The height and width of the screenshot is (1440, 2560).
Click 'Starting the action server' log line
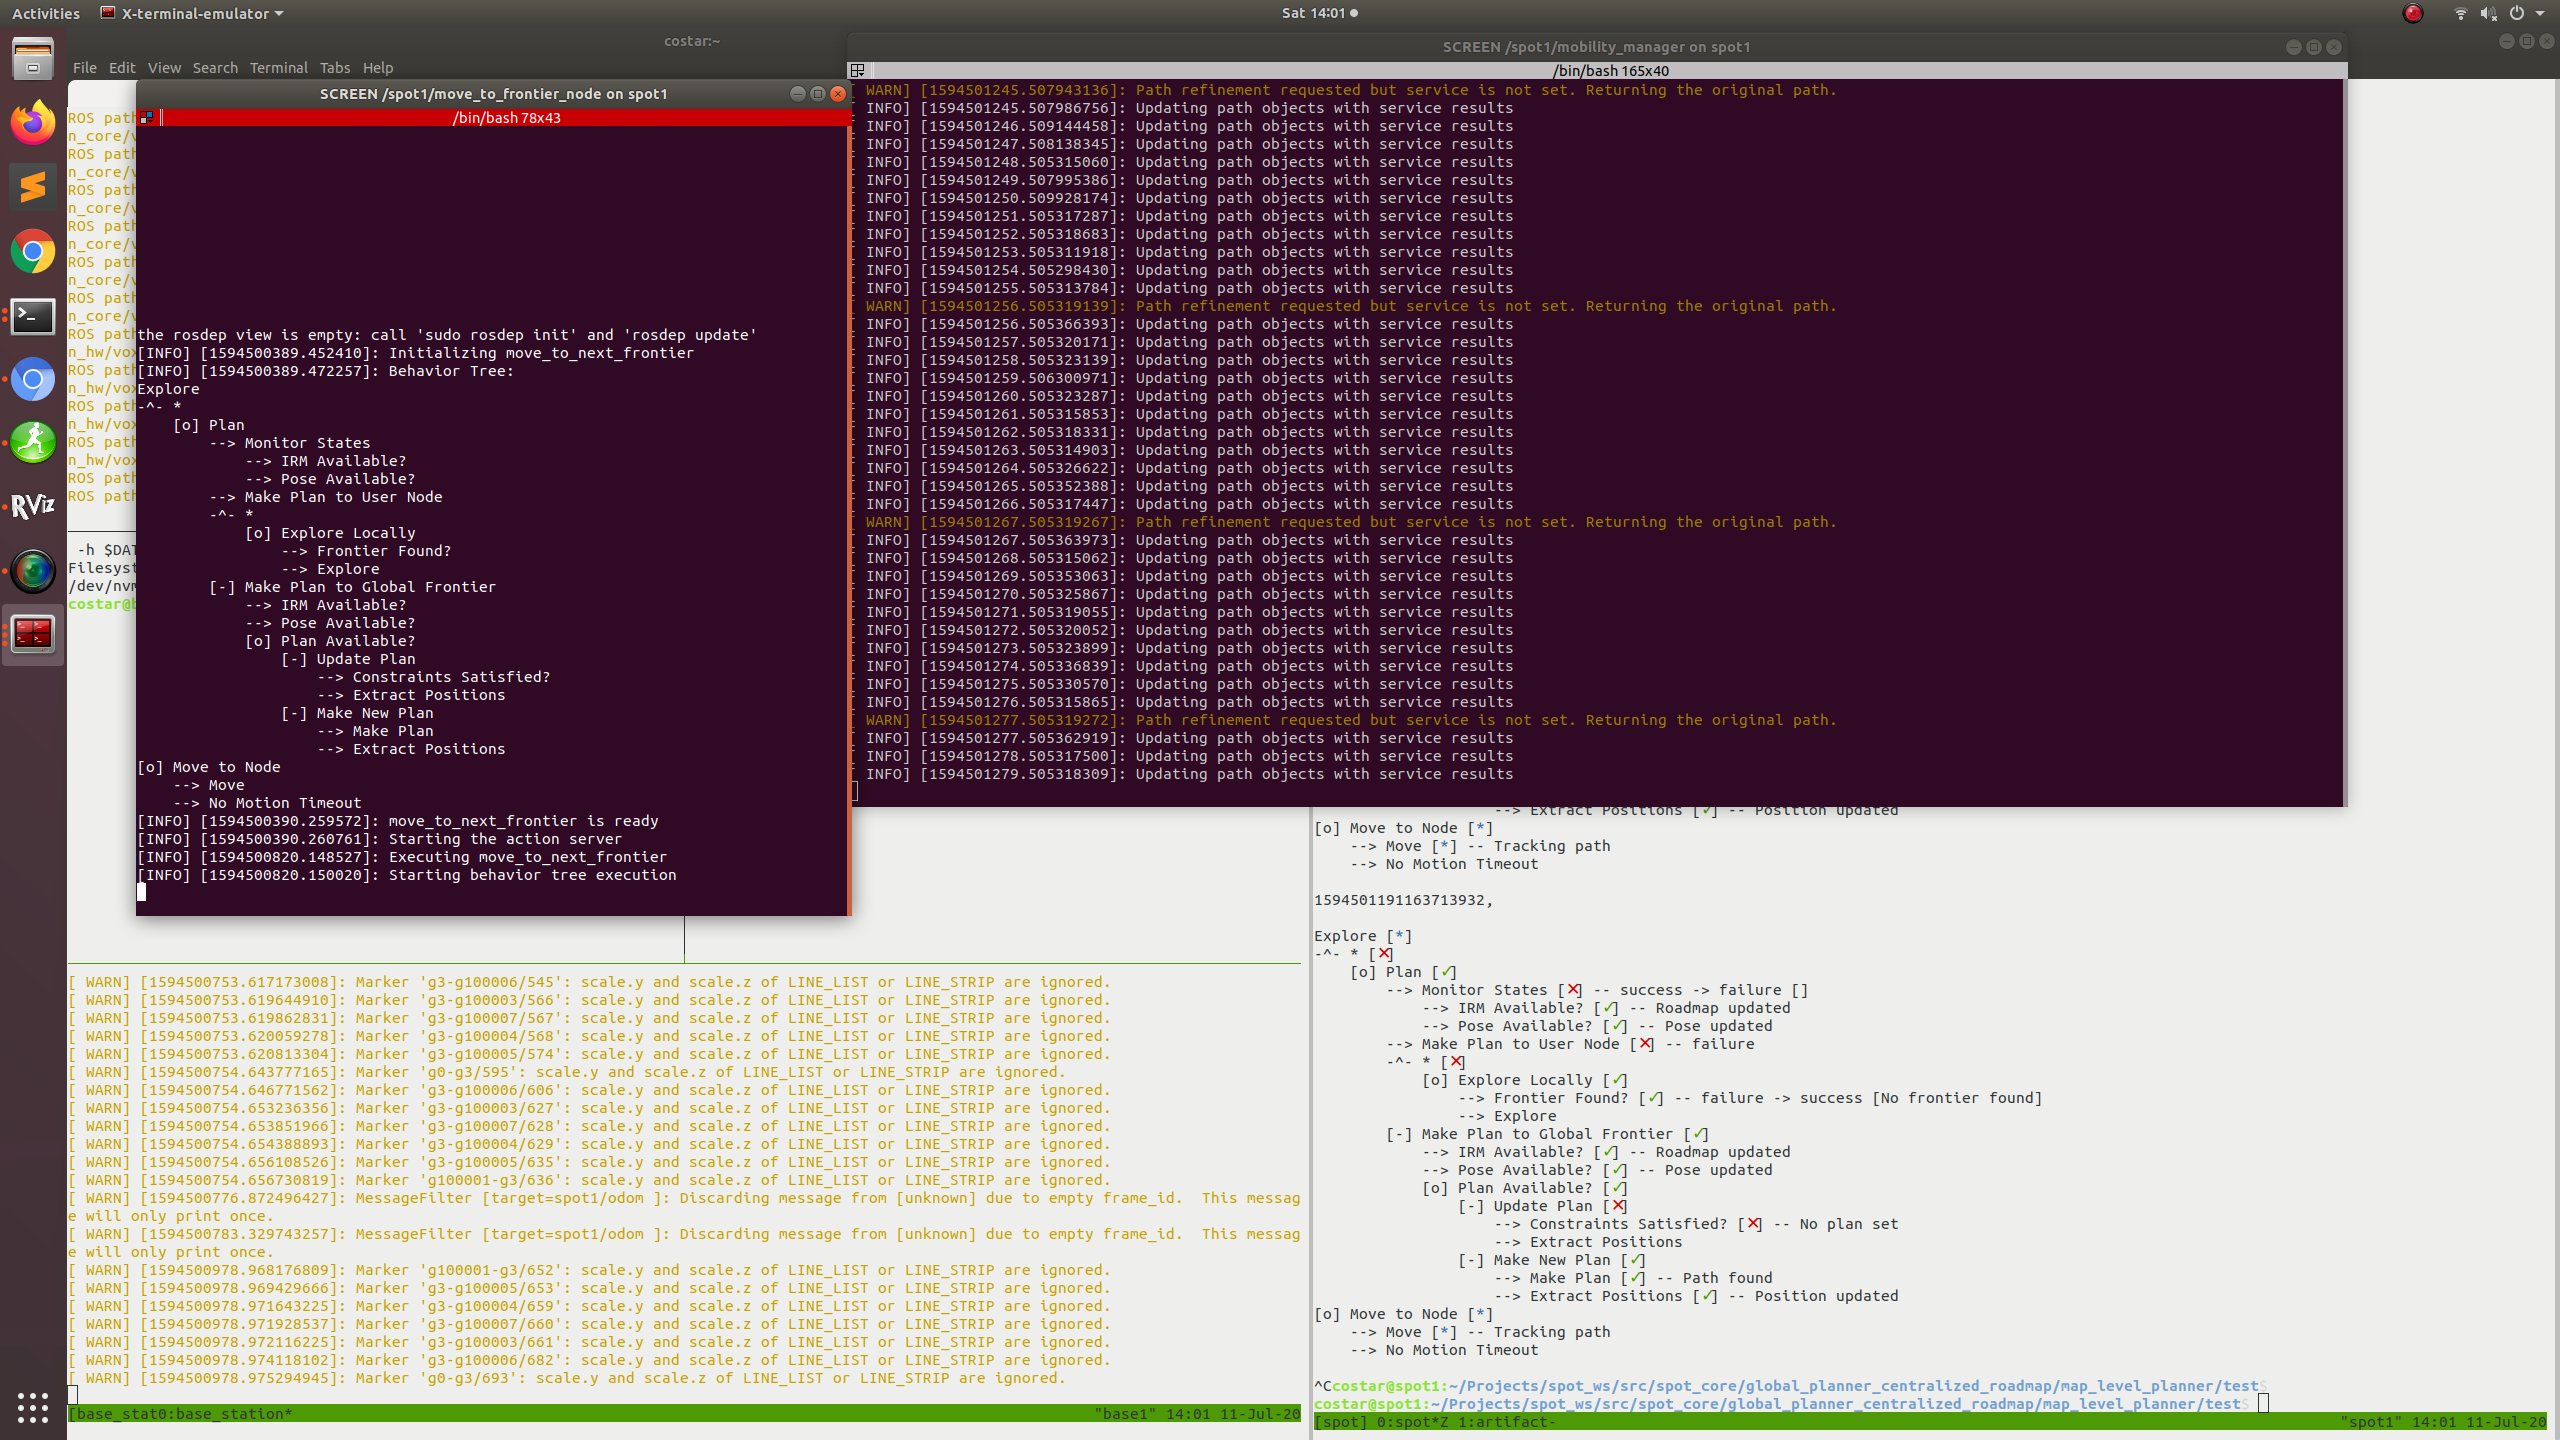[x=380, y=839]
